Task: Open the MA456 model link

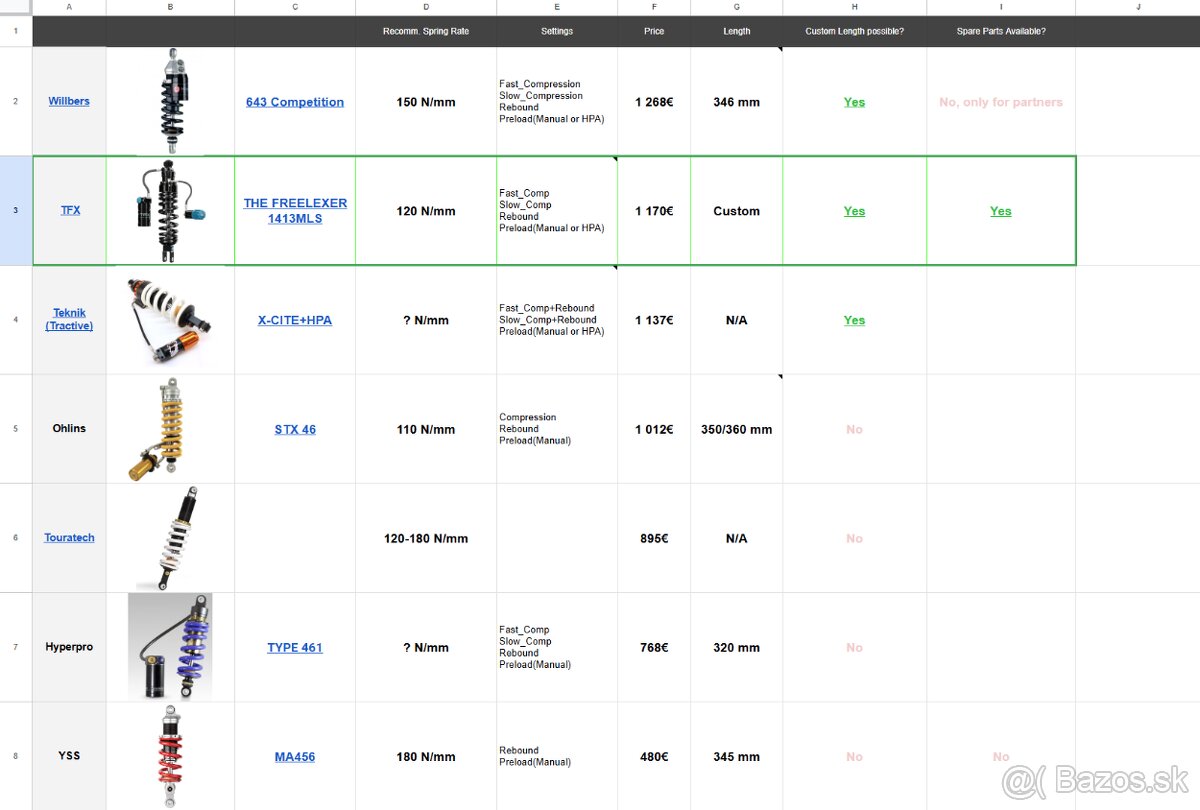Action: pos(295,756)
